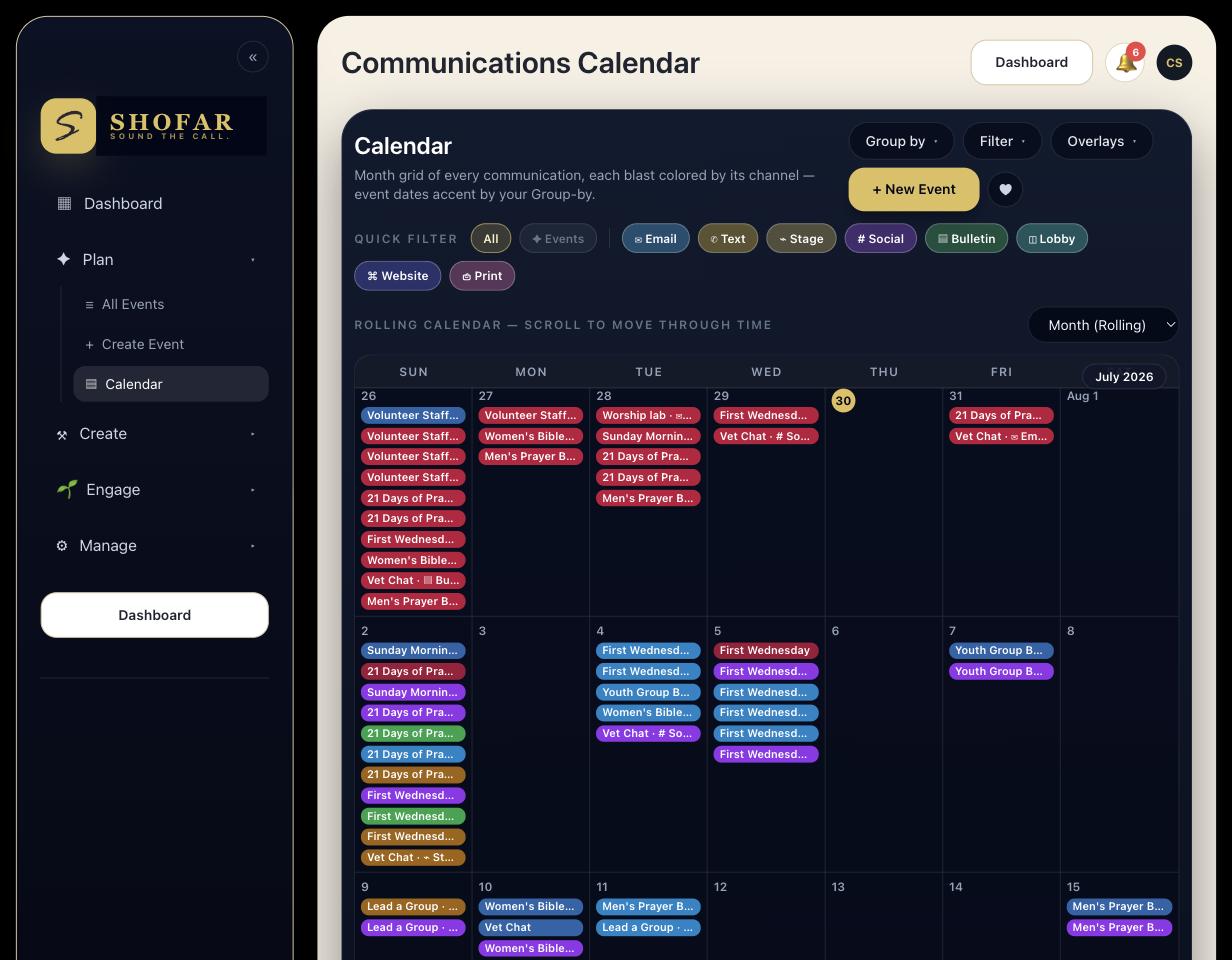Click the white Dashboard button in sidebar
1232x960 pixels.
(155, 615)
